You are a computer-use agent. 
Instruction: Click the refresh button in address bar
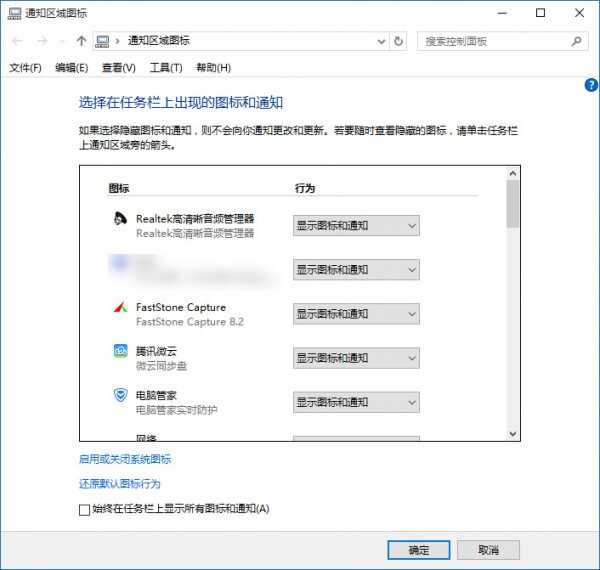399,41
